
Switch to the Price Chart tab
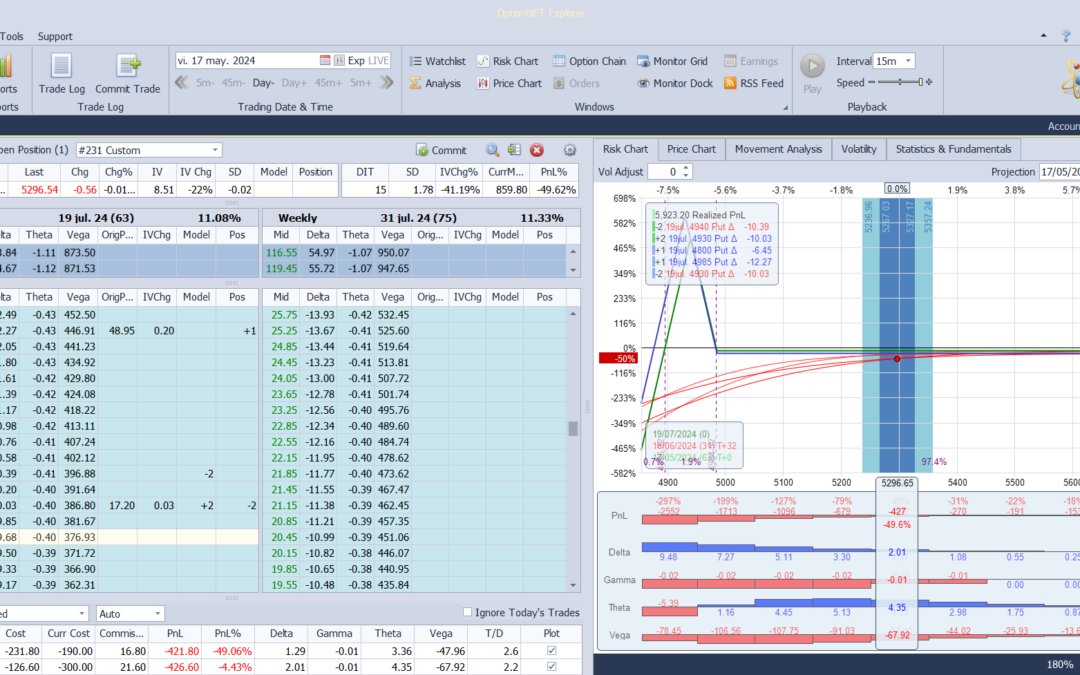click(x=692, y=149)
